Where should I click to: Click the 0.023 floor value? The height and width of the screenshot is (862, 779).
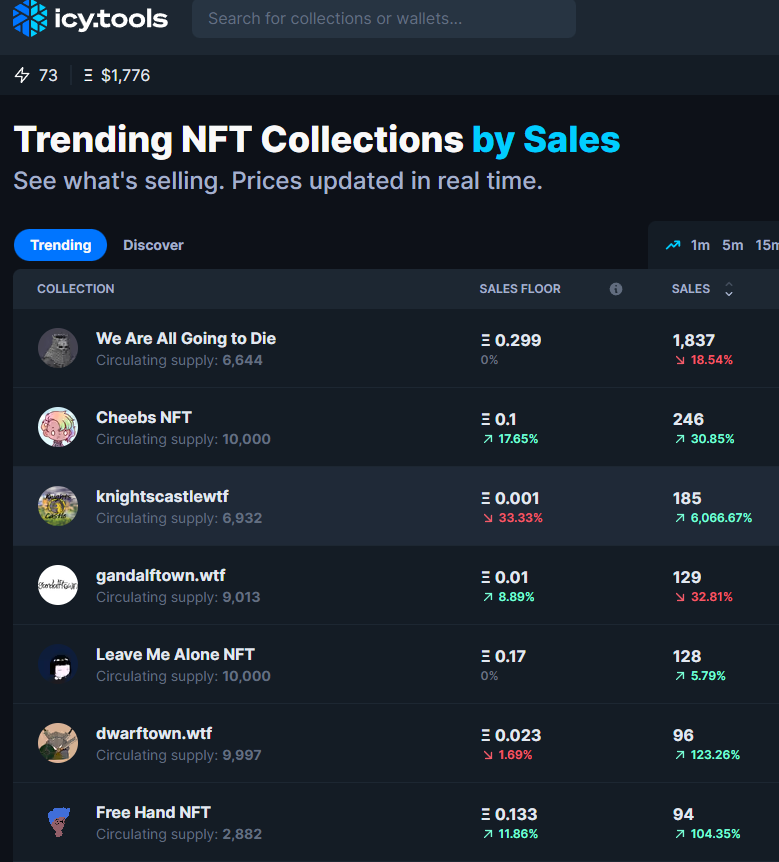[x=518, y=736]
